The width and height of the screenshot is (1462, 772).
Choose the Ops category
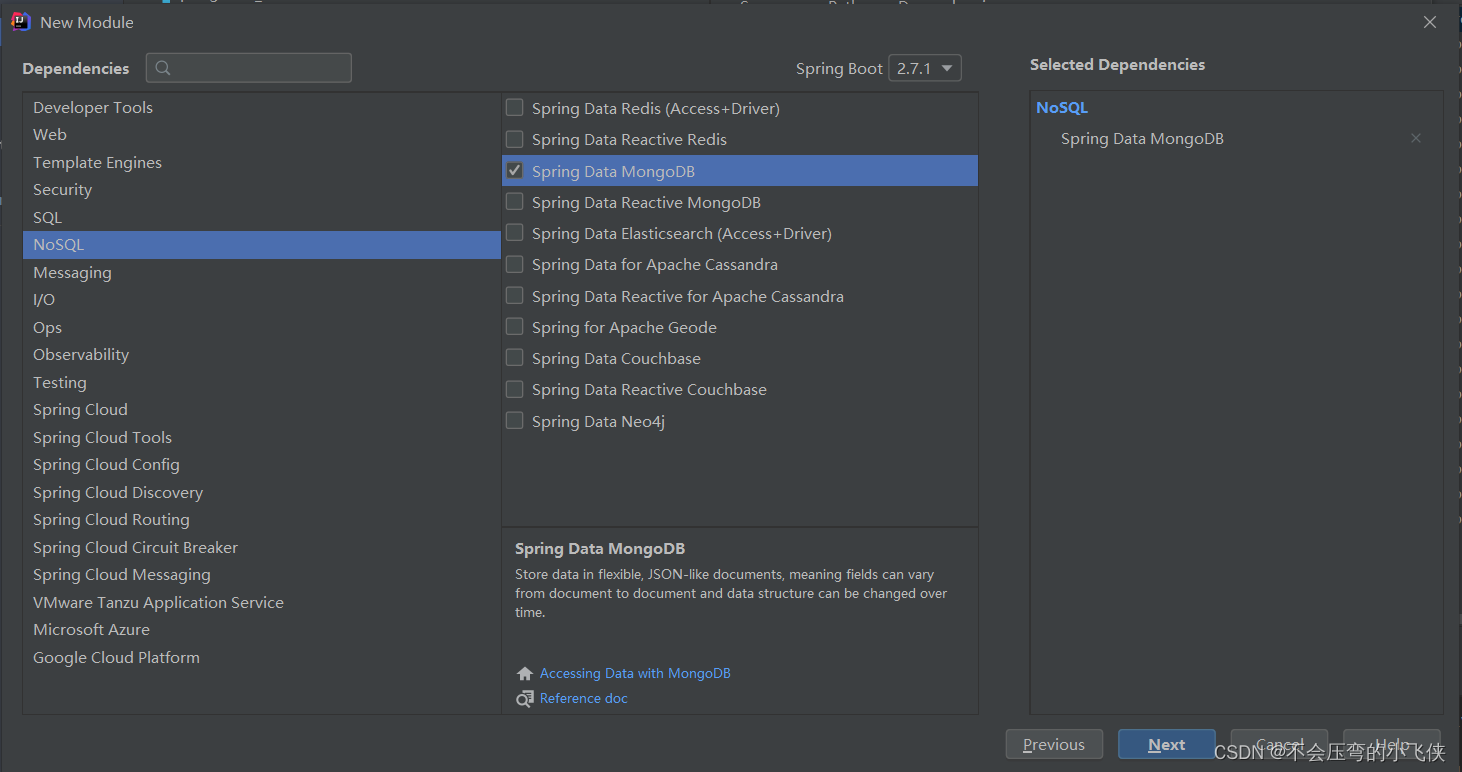pos(262,327)
